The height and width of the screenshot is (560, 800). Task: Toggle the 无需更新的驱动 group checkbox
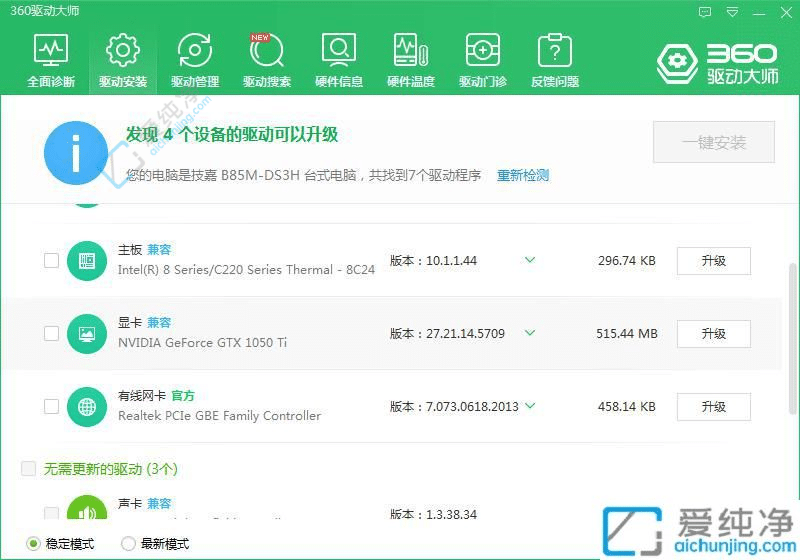point(29,468)
